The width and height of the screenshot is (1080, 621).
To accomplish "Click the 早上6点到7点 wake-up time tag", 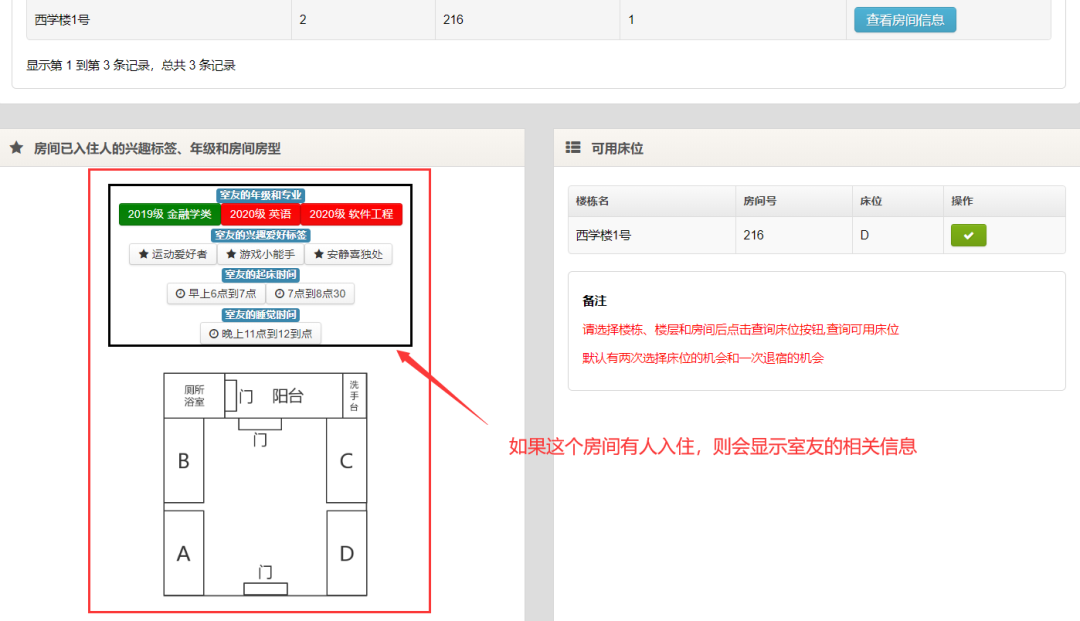I will pyautogui.click(x=216, y=293).
